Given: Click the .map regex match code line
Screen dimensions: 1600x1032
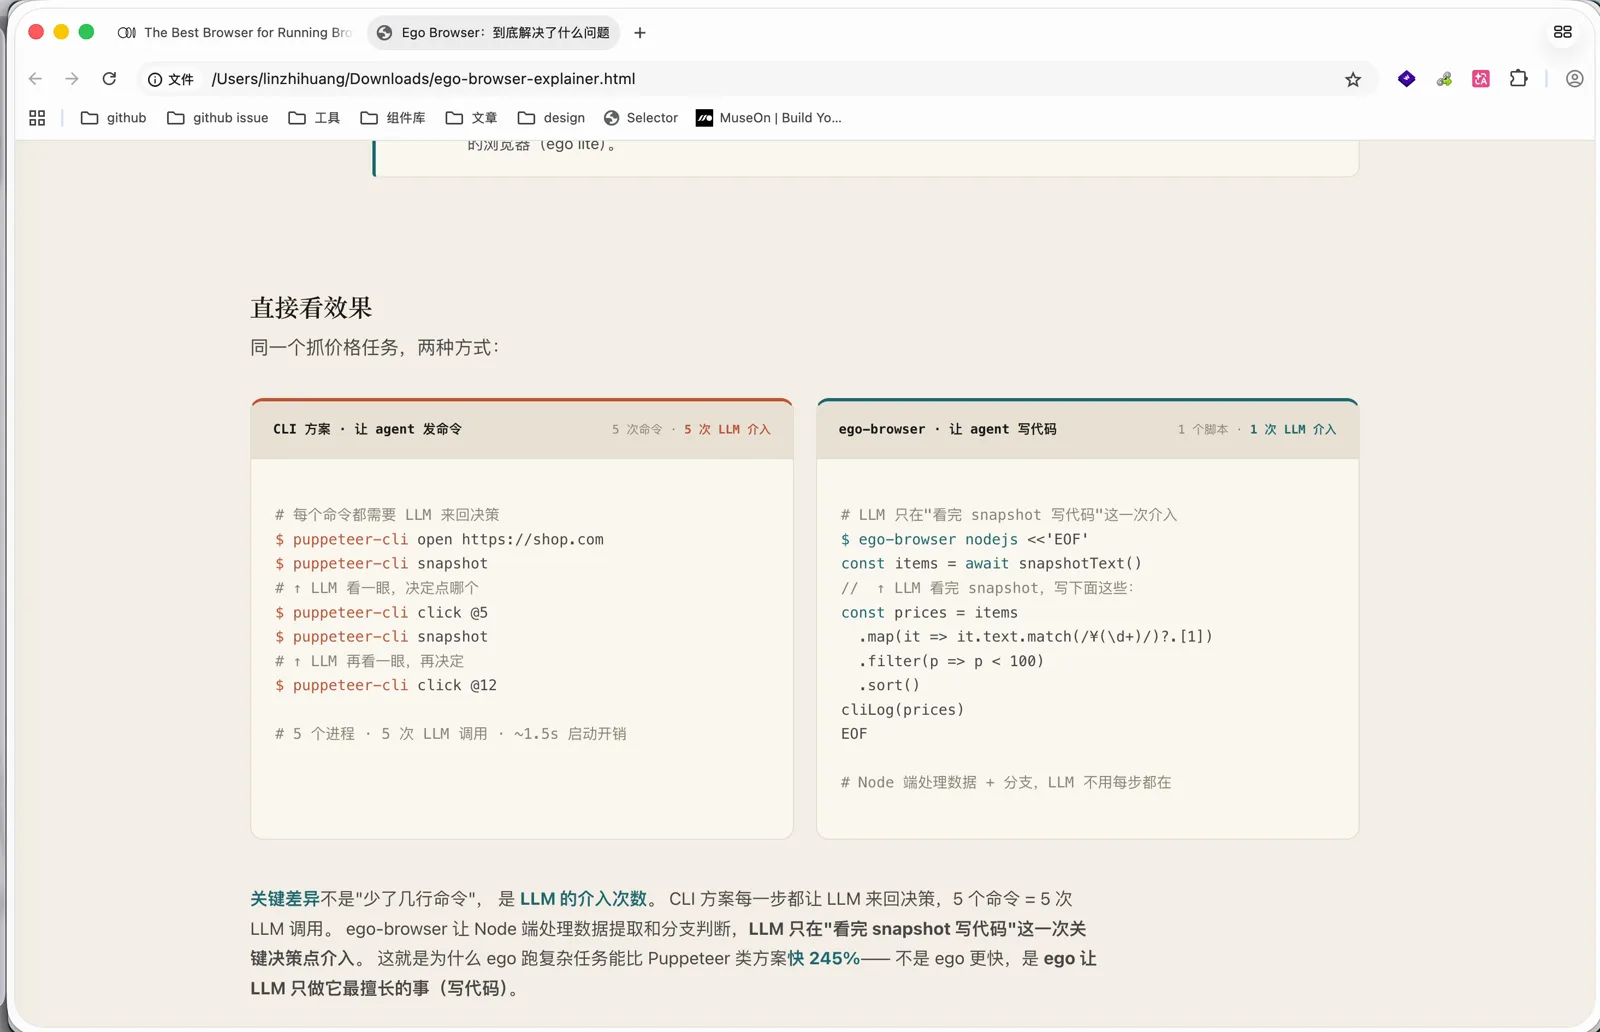Looking at the screenshot, I should pyautogui.click(x=1035, y=636).
